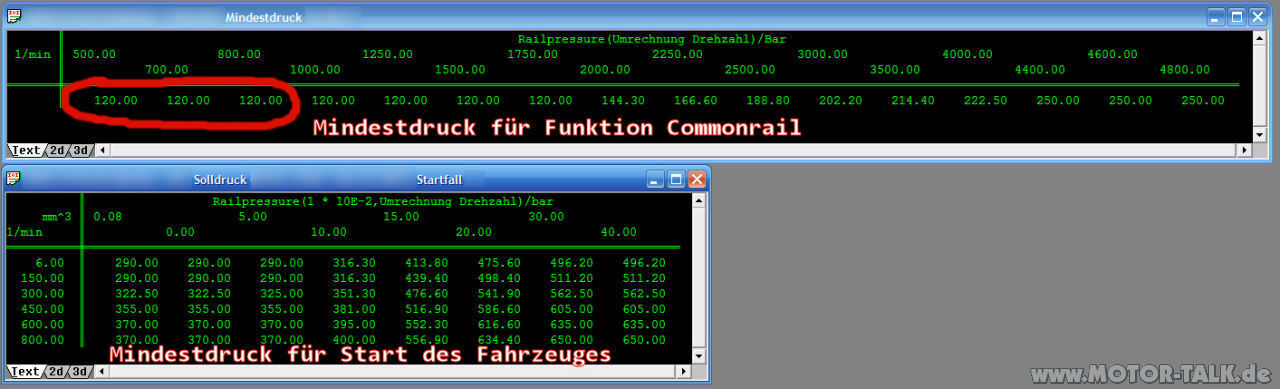Select the 552.30 cell in Solldruck table
Image resolution: width=1280 pixels, height=389 pixels.
[427, 325]
